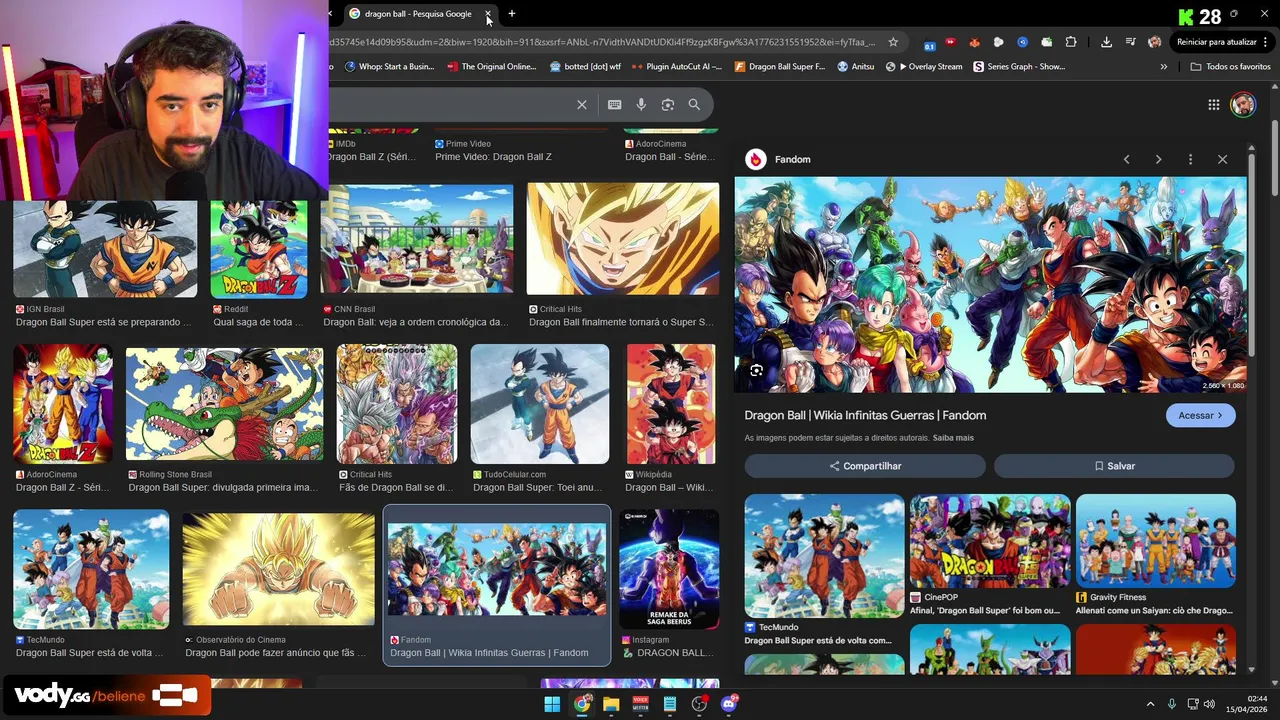Go to next image in preview panel

(1158, 160)
